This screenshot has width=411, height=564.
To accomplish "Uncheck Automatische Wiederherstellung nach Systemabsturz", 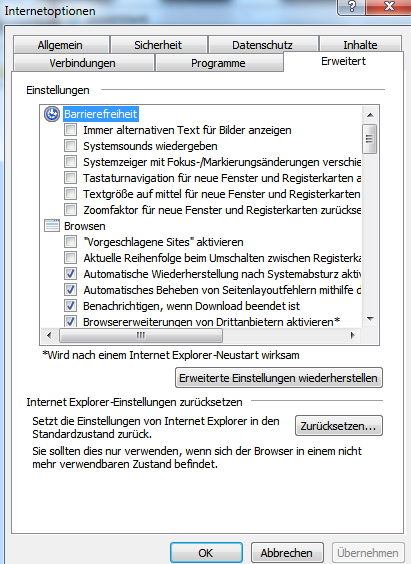I will click(70, 274).
